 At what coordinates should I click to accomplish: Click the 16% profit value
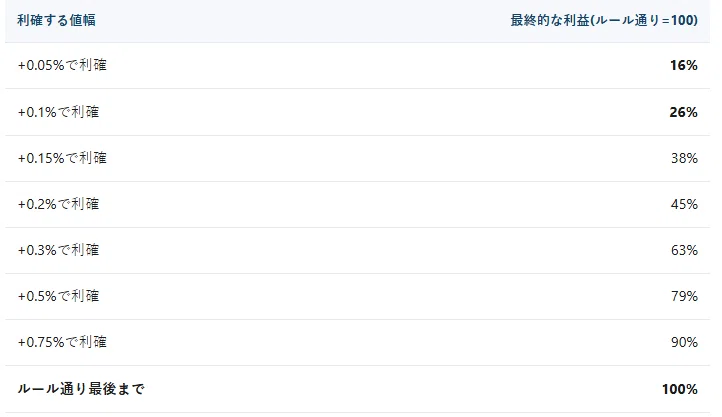[x=684, y=65]
